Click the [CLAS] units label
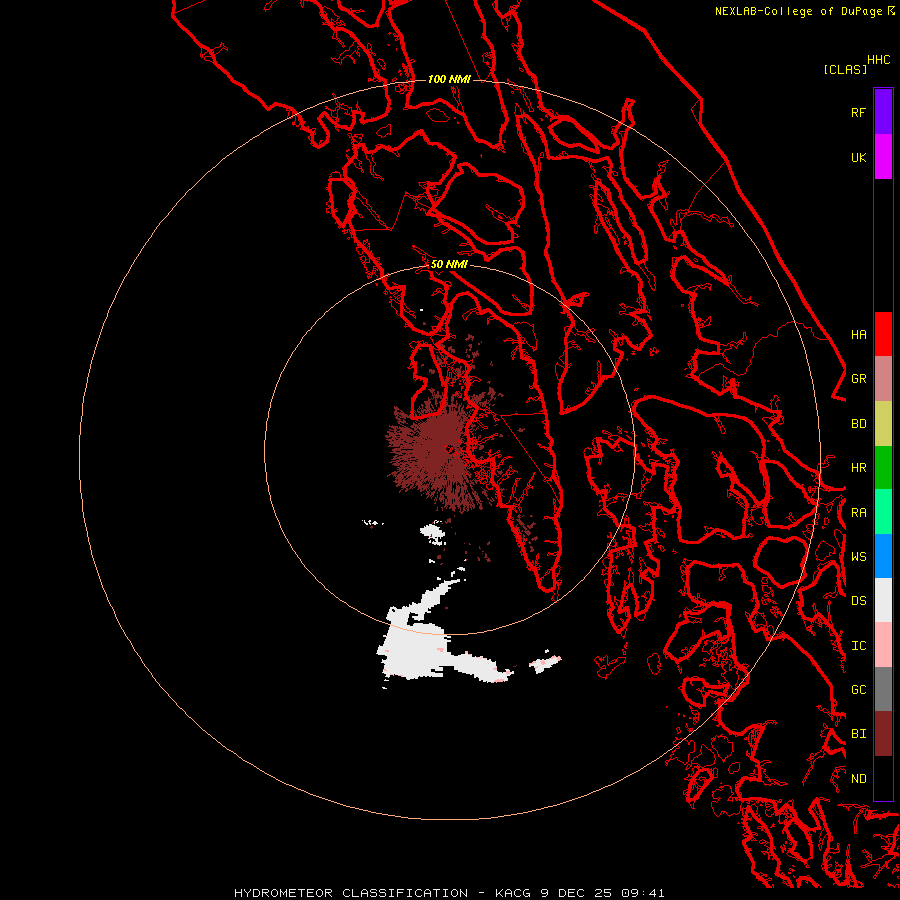Image resolution: width=900 pixels, height=900 pixels. [x=845, y=69]
